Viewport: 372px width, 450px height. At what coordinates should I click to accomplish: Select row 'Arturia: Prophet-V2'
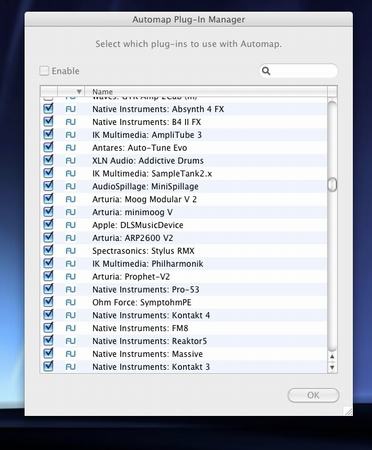click(184, 277)
